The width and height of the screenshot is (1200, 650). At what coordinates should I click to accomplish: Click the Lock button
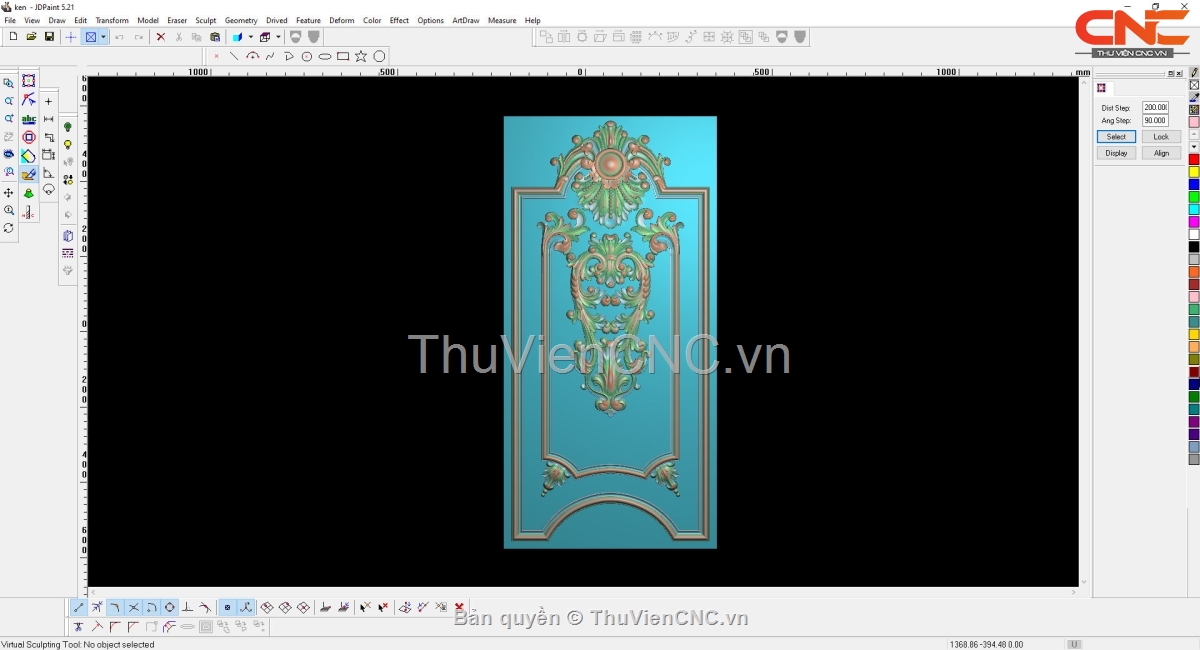1160,137
